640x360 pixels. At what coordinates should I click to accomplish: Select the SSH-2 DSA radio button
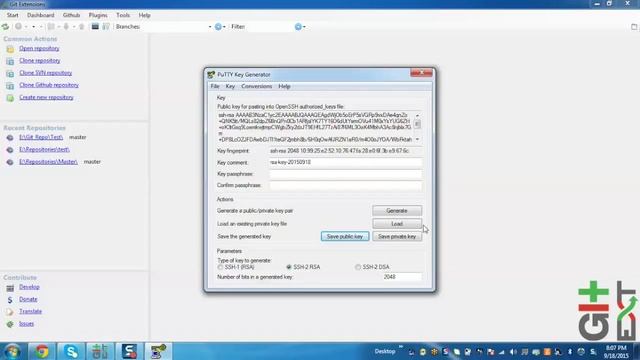[358, 267]
